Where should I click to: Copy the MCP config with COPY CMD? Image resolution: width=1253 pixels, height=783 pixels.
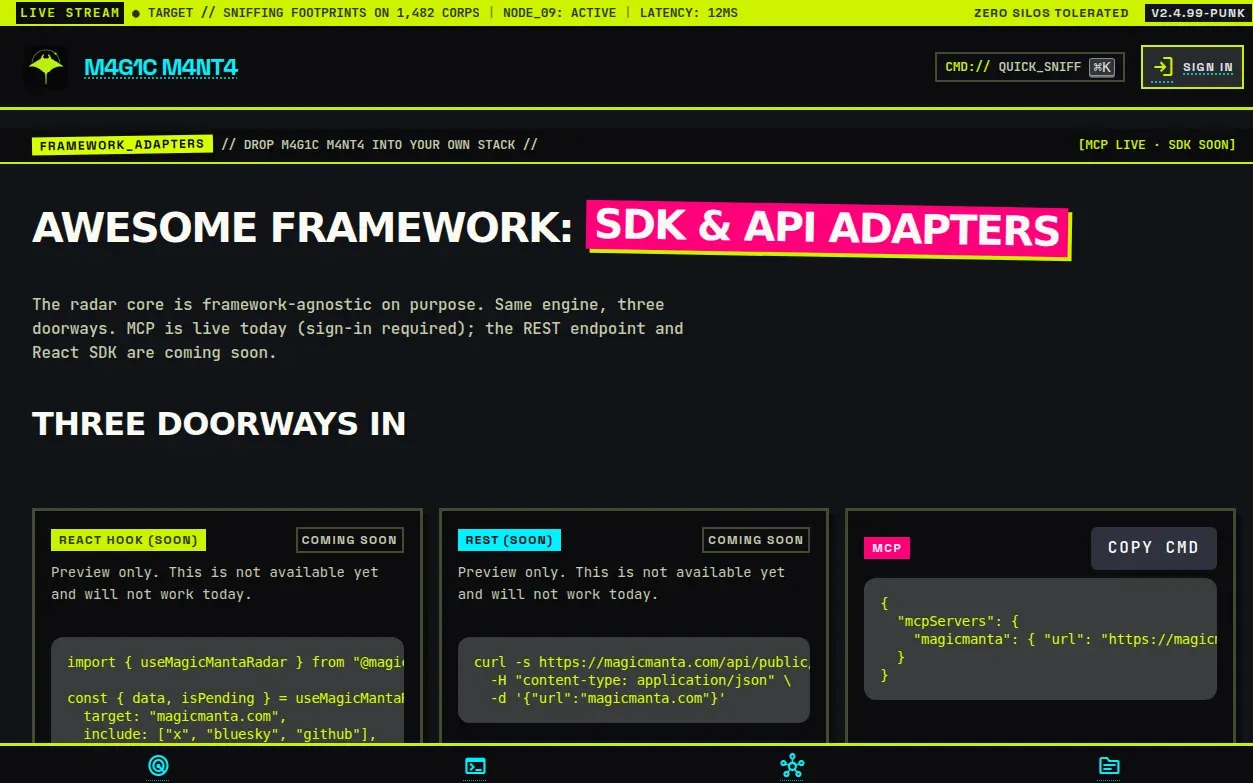1153,548
